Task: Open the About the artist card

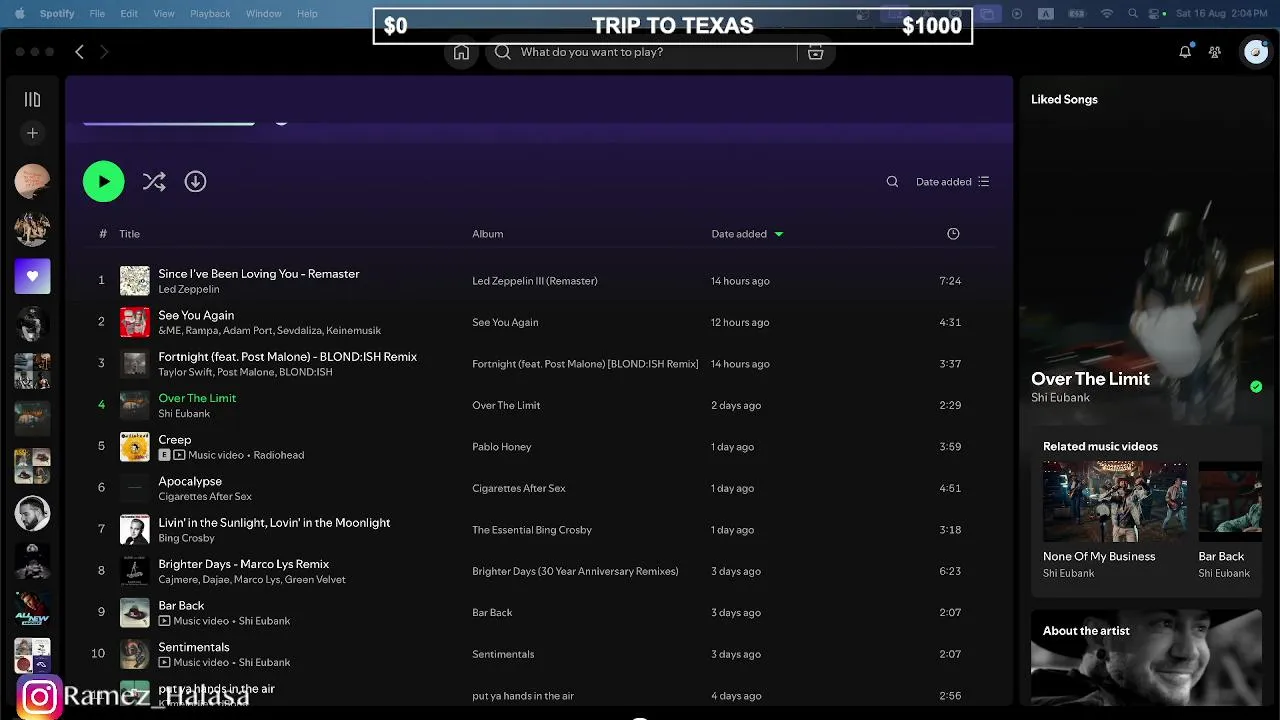Action: pyautogui.click(x=1146, y=658)
